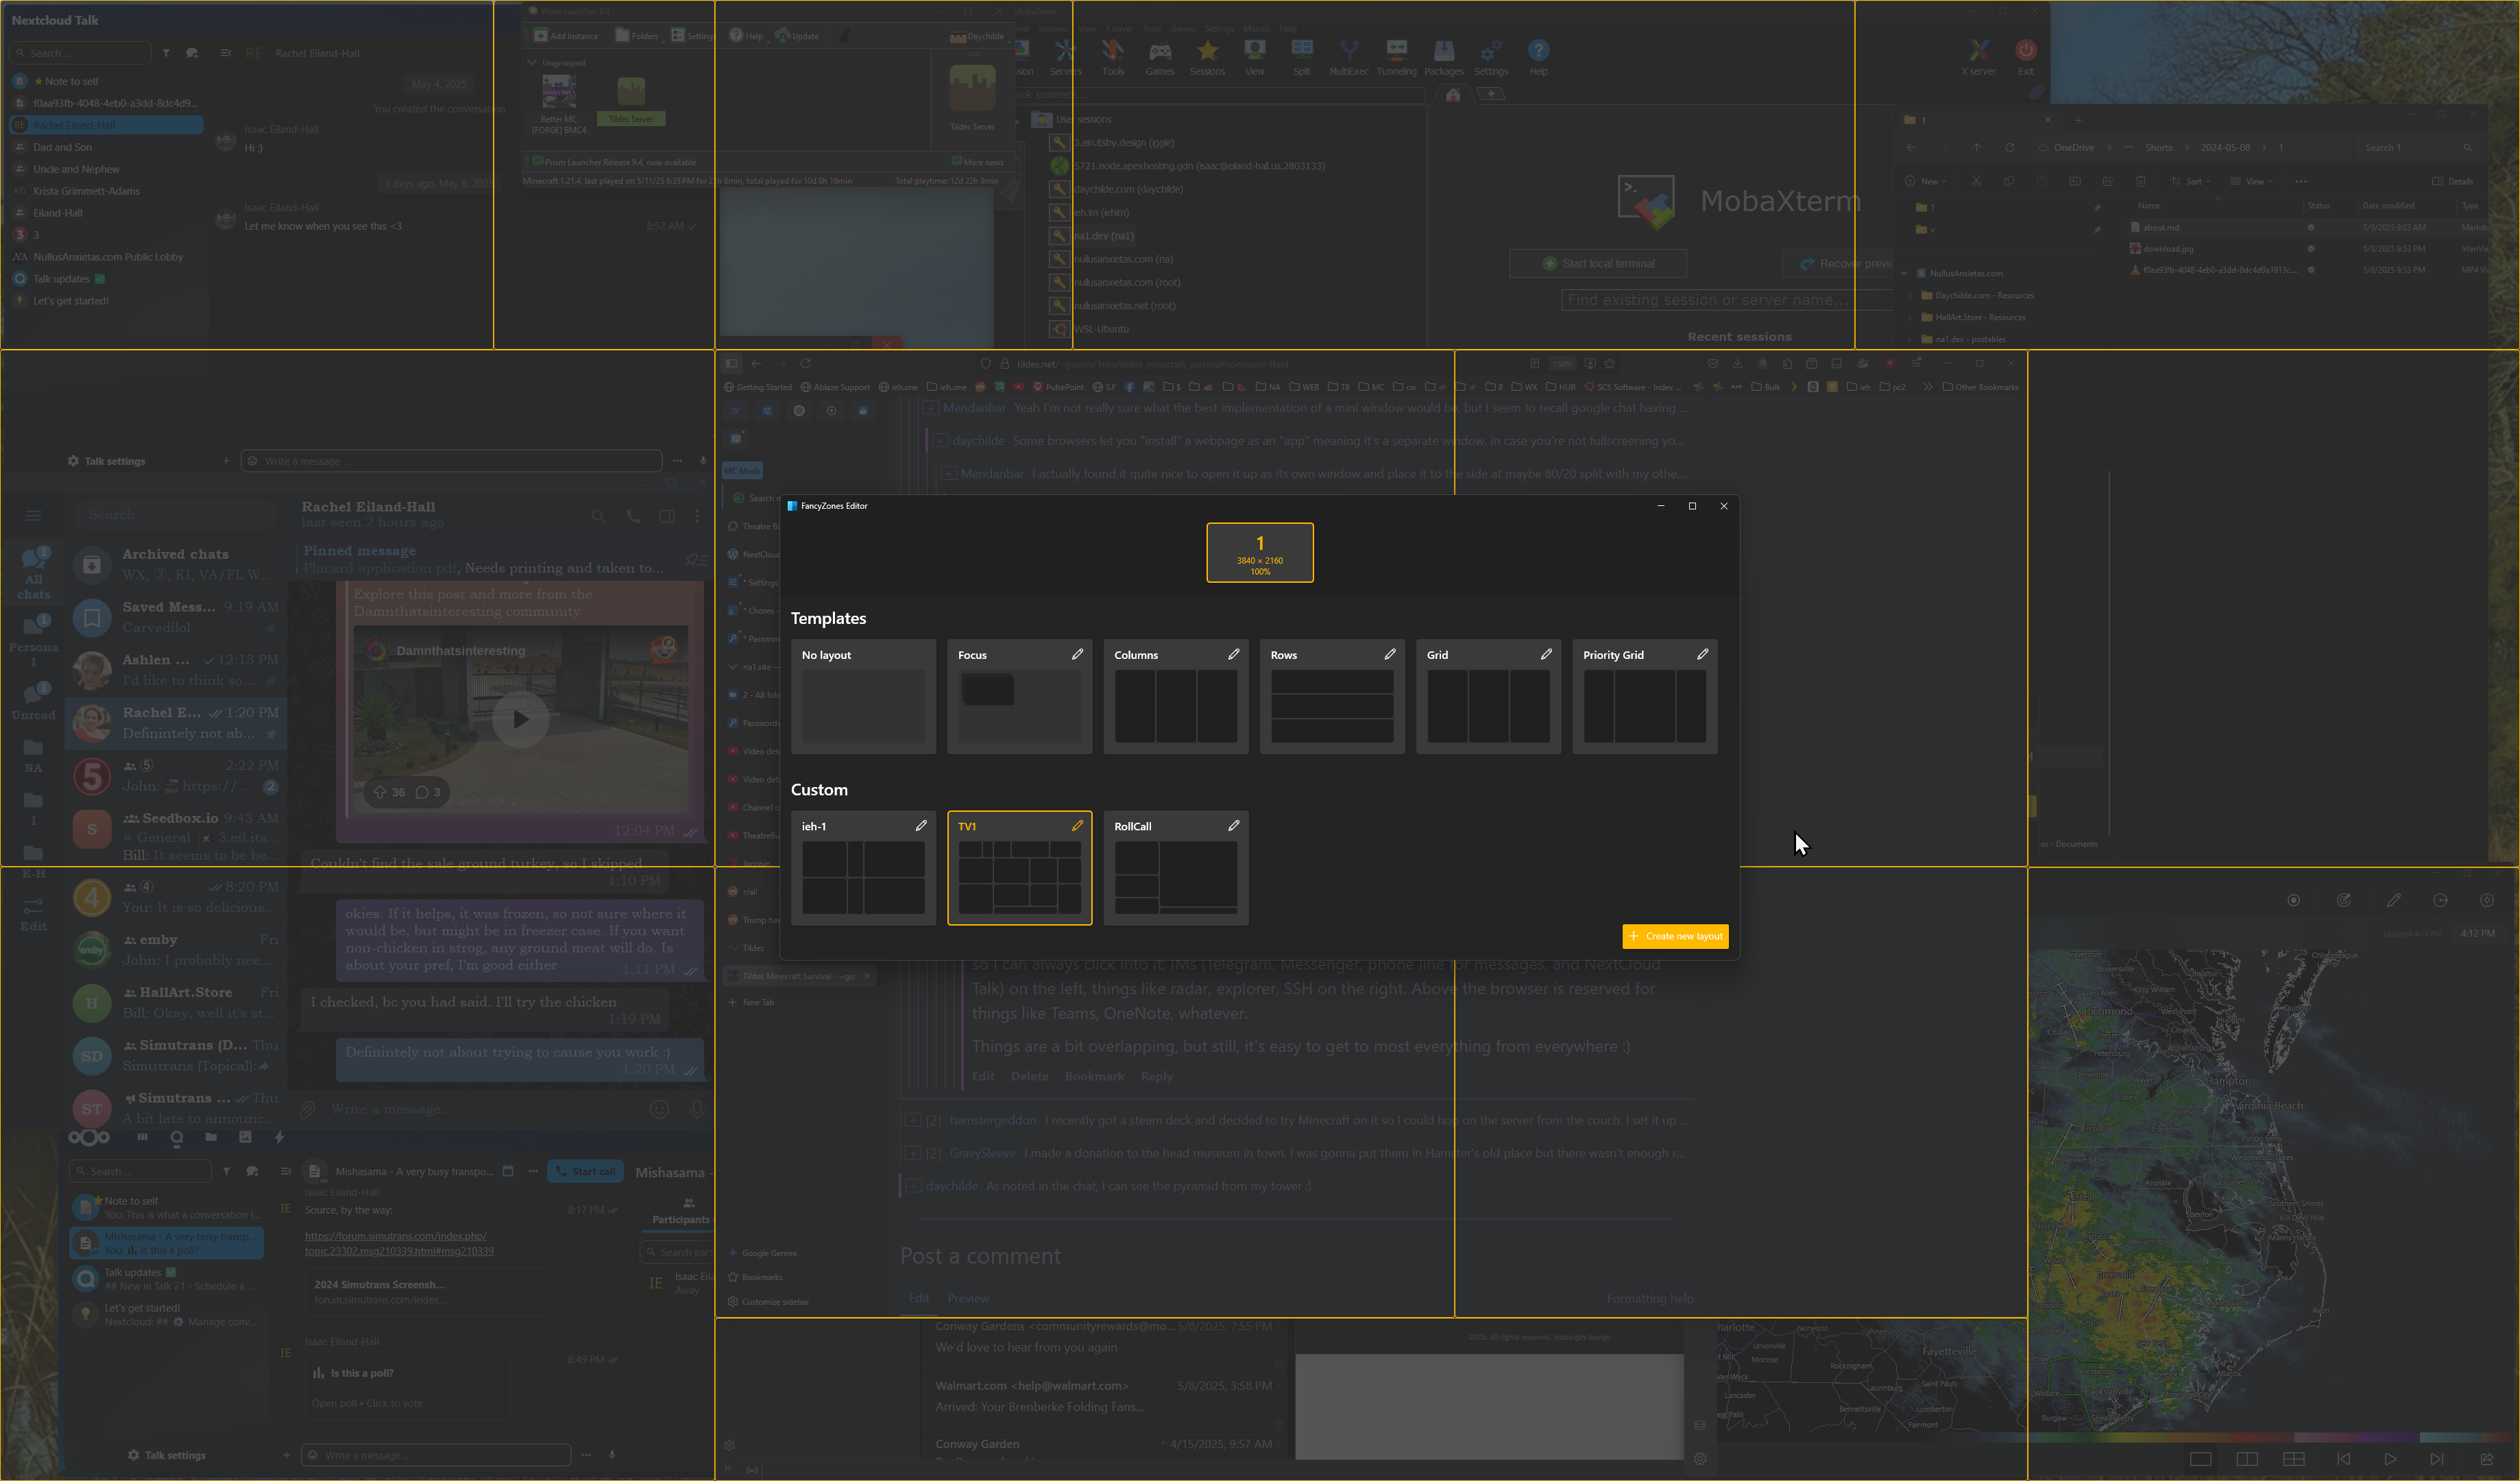
Task: Click the Refresh icon in File Explorer
Action: point(2010,147)
